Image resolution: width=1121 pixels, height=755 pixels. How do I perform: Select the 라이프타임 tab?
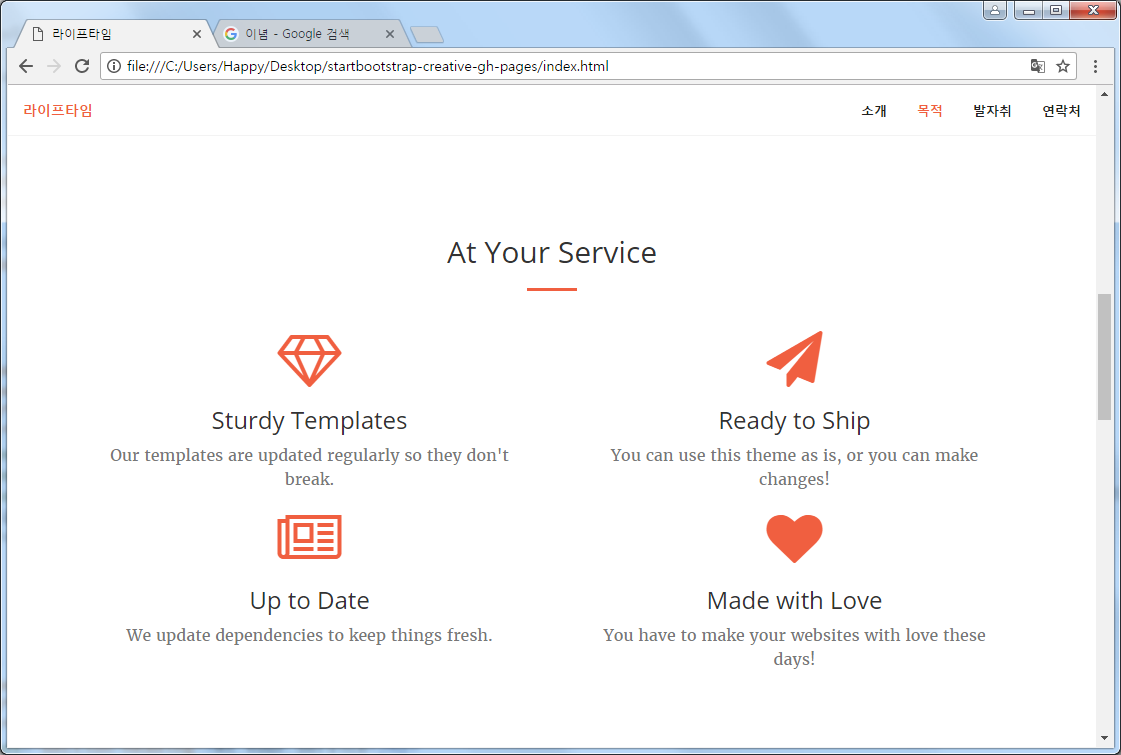[x=114, y=34]
